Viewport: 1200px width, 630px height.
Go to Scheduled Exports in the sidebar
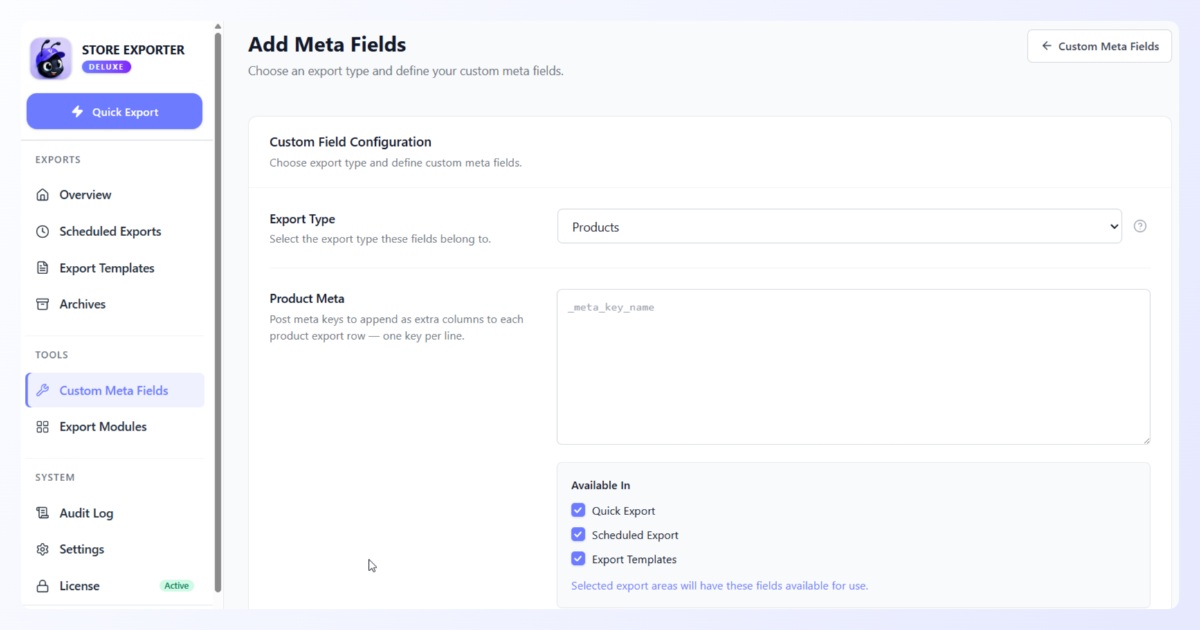[115, 231]
